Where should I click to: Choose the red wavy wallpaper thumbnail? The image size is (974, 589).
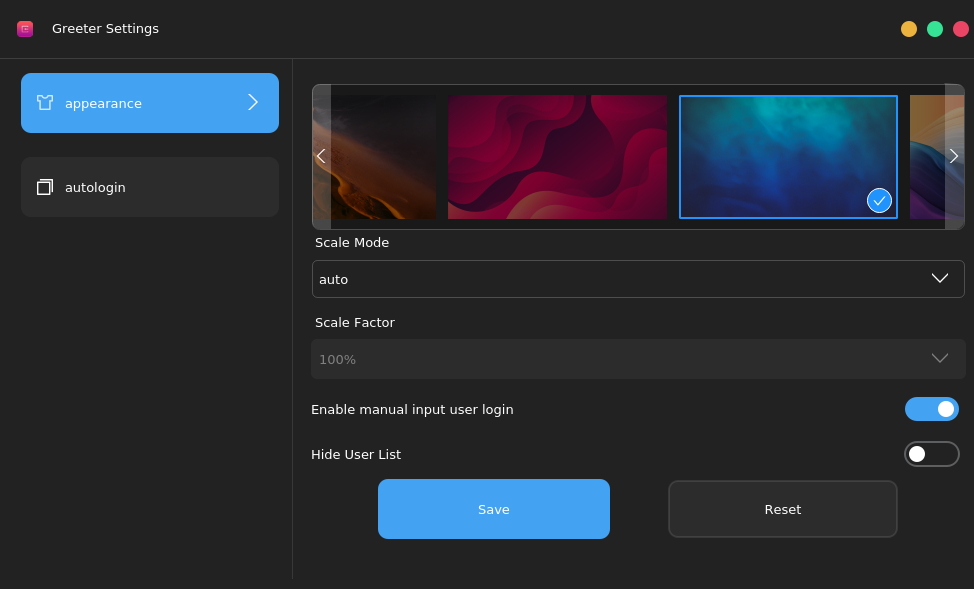557,157
